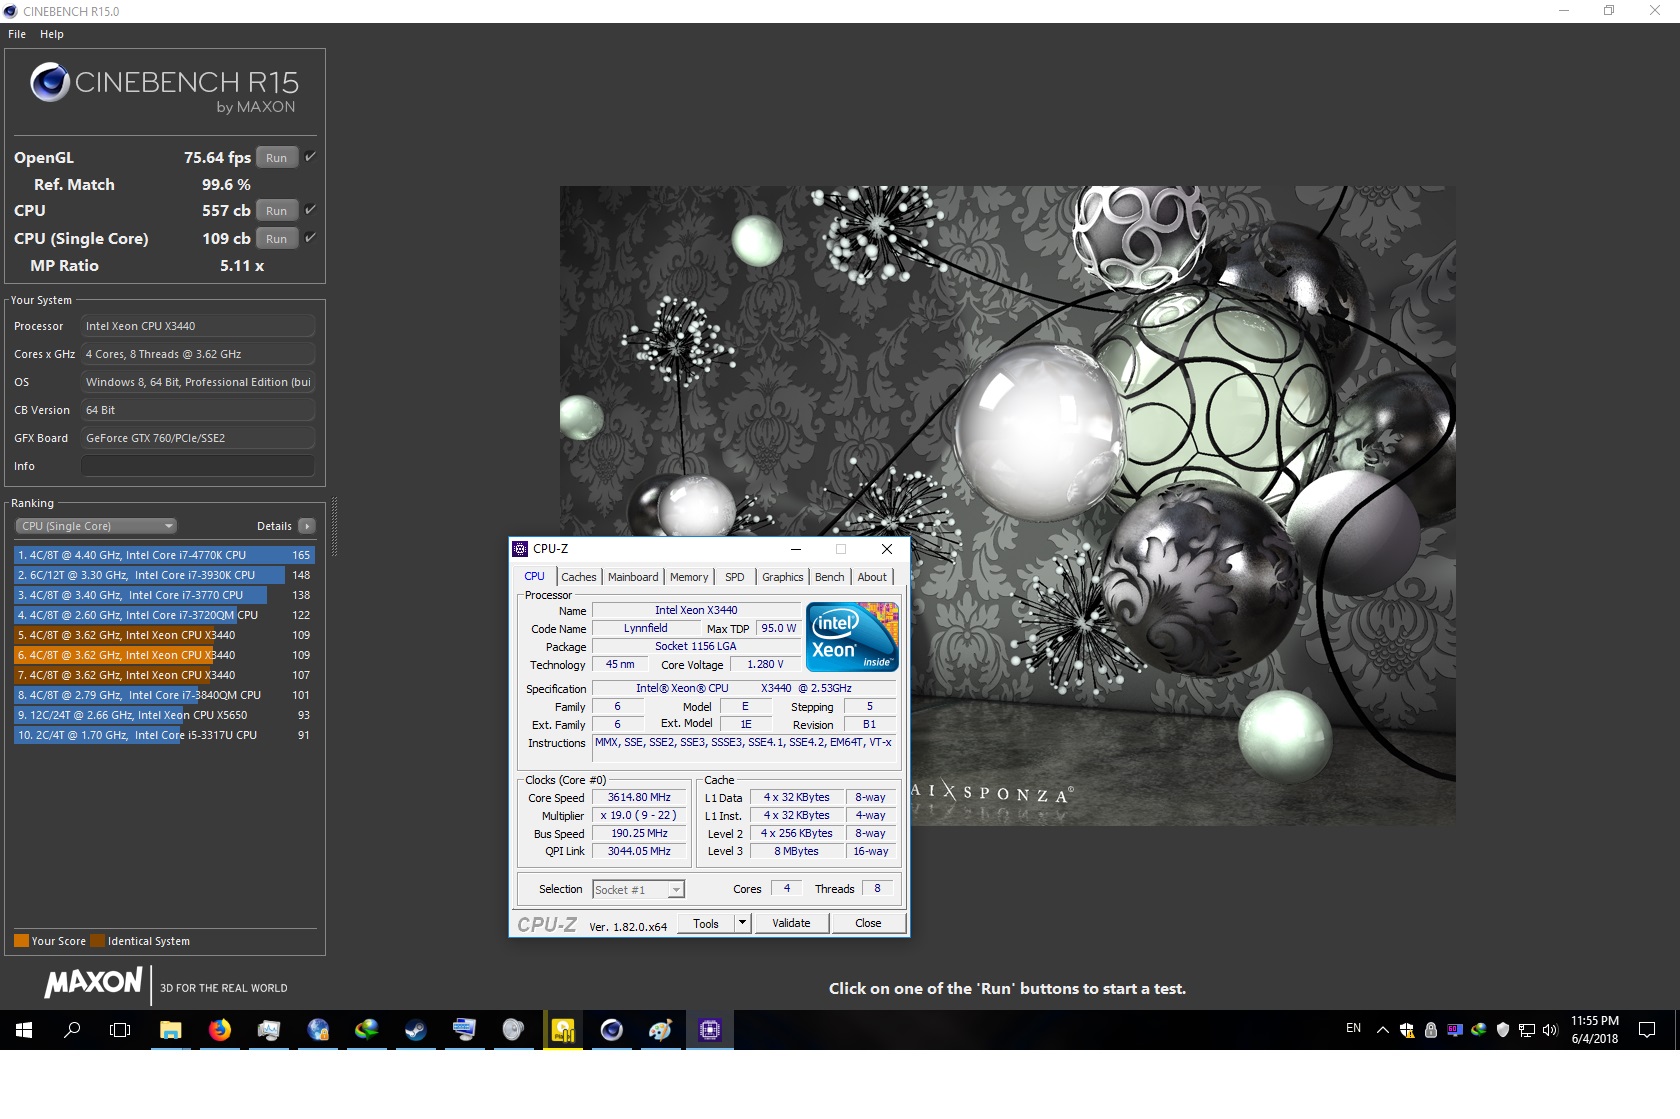
Task: Open the Windows Start menu
Action: 24,1030
